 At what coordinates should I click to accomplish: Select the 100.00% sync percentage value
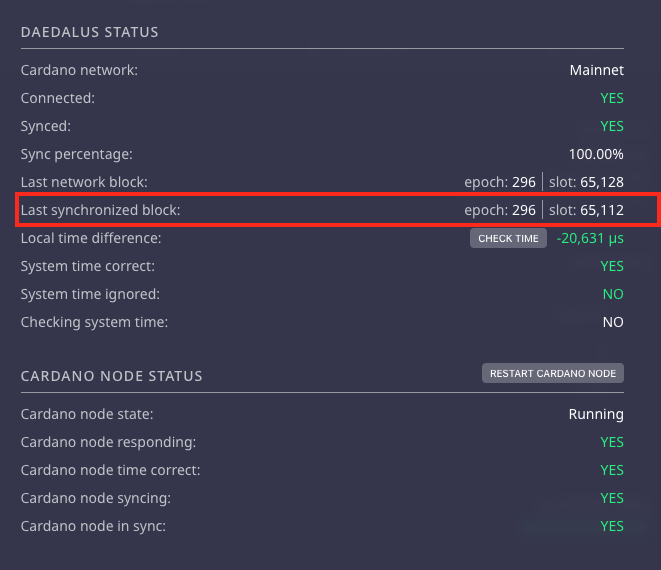pyautogui.click(x=596, y=154)
